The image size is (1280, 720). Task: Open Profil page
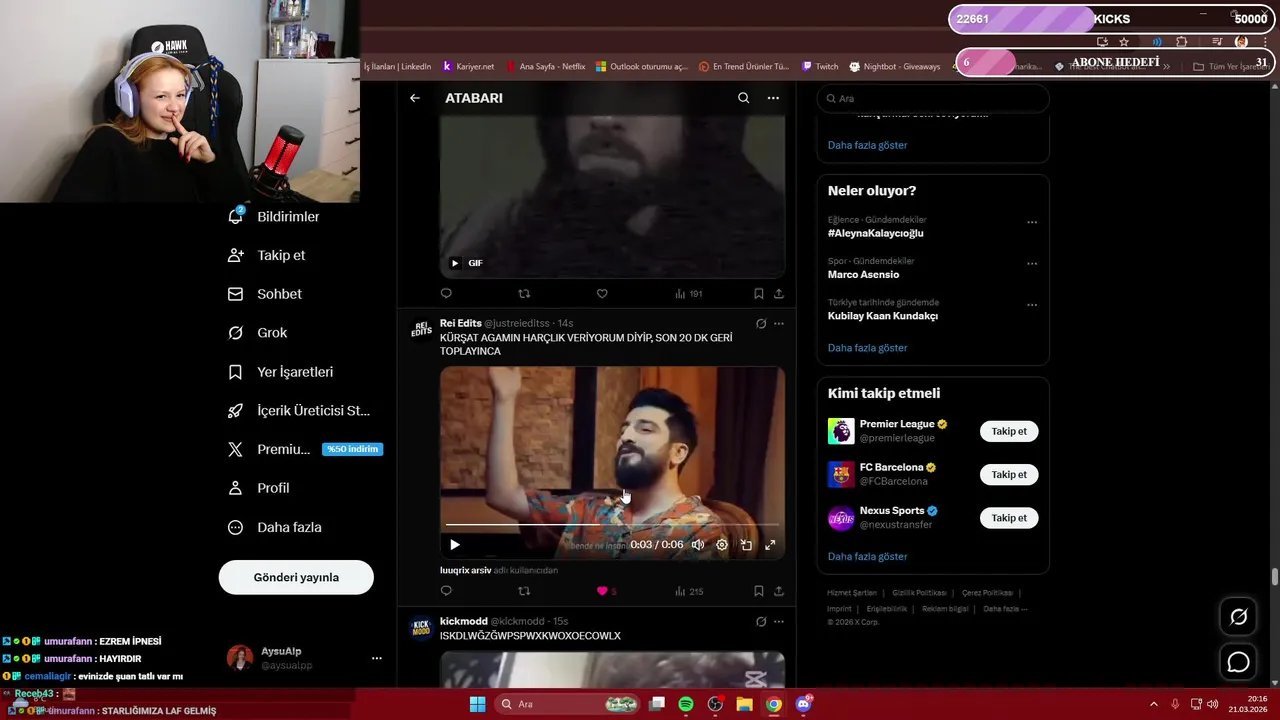(258, 488)
